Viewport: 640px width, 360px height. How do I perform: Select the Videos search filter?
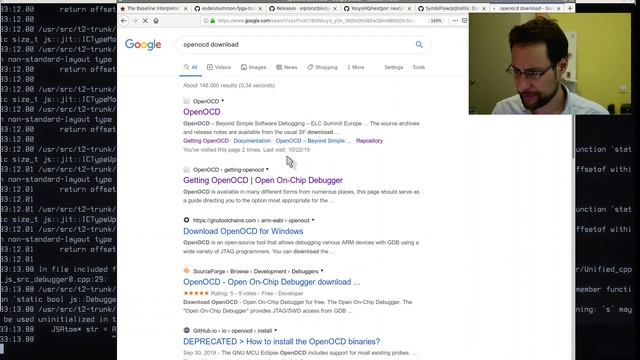click(219, 67)
